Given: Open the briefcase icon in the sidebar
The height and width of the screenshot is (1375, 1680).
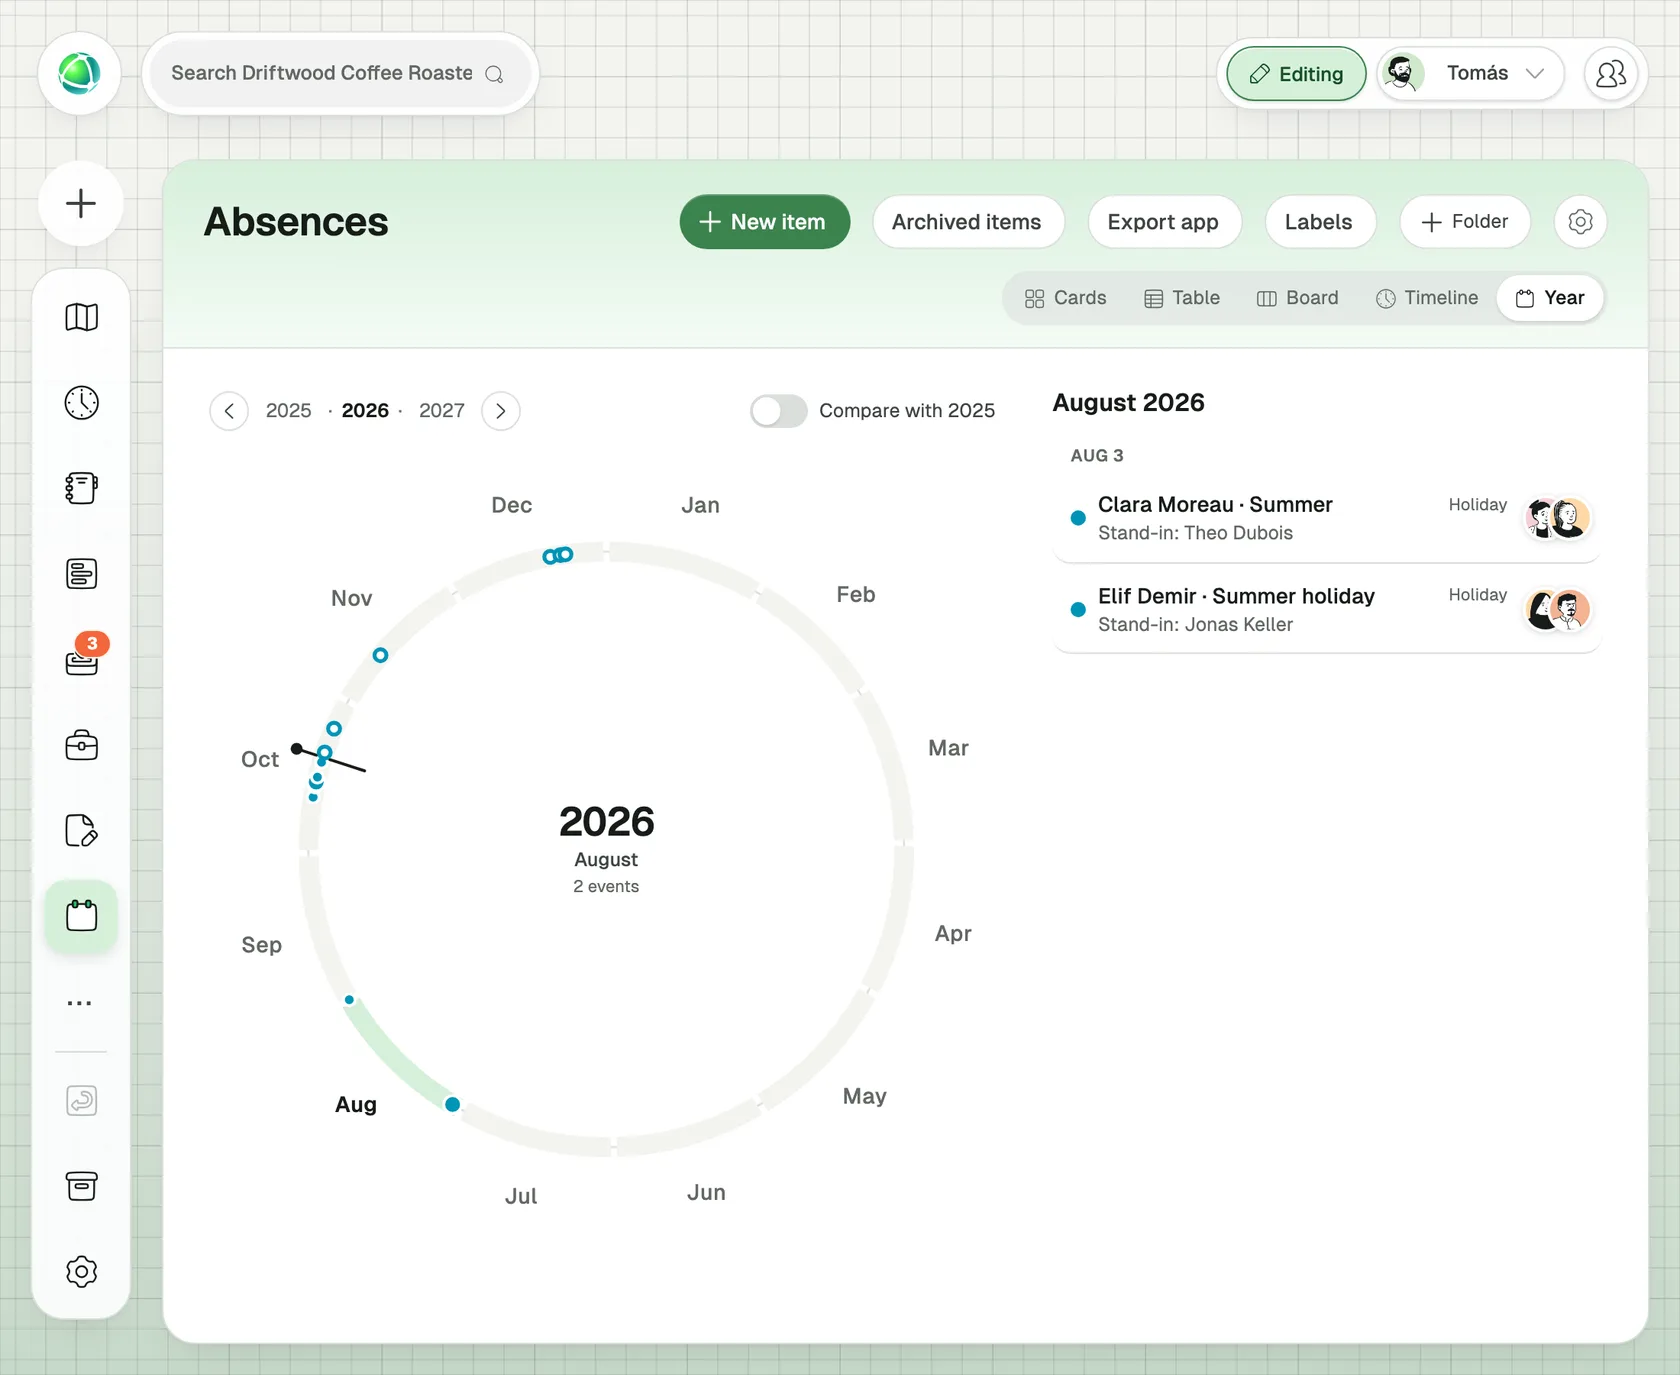Looking at the screenshot, I should click(x=81, y=745).
